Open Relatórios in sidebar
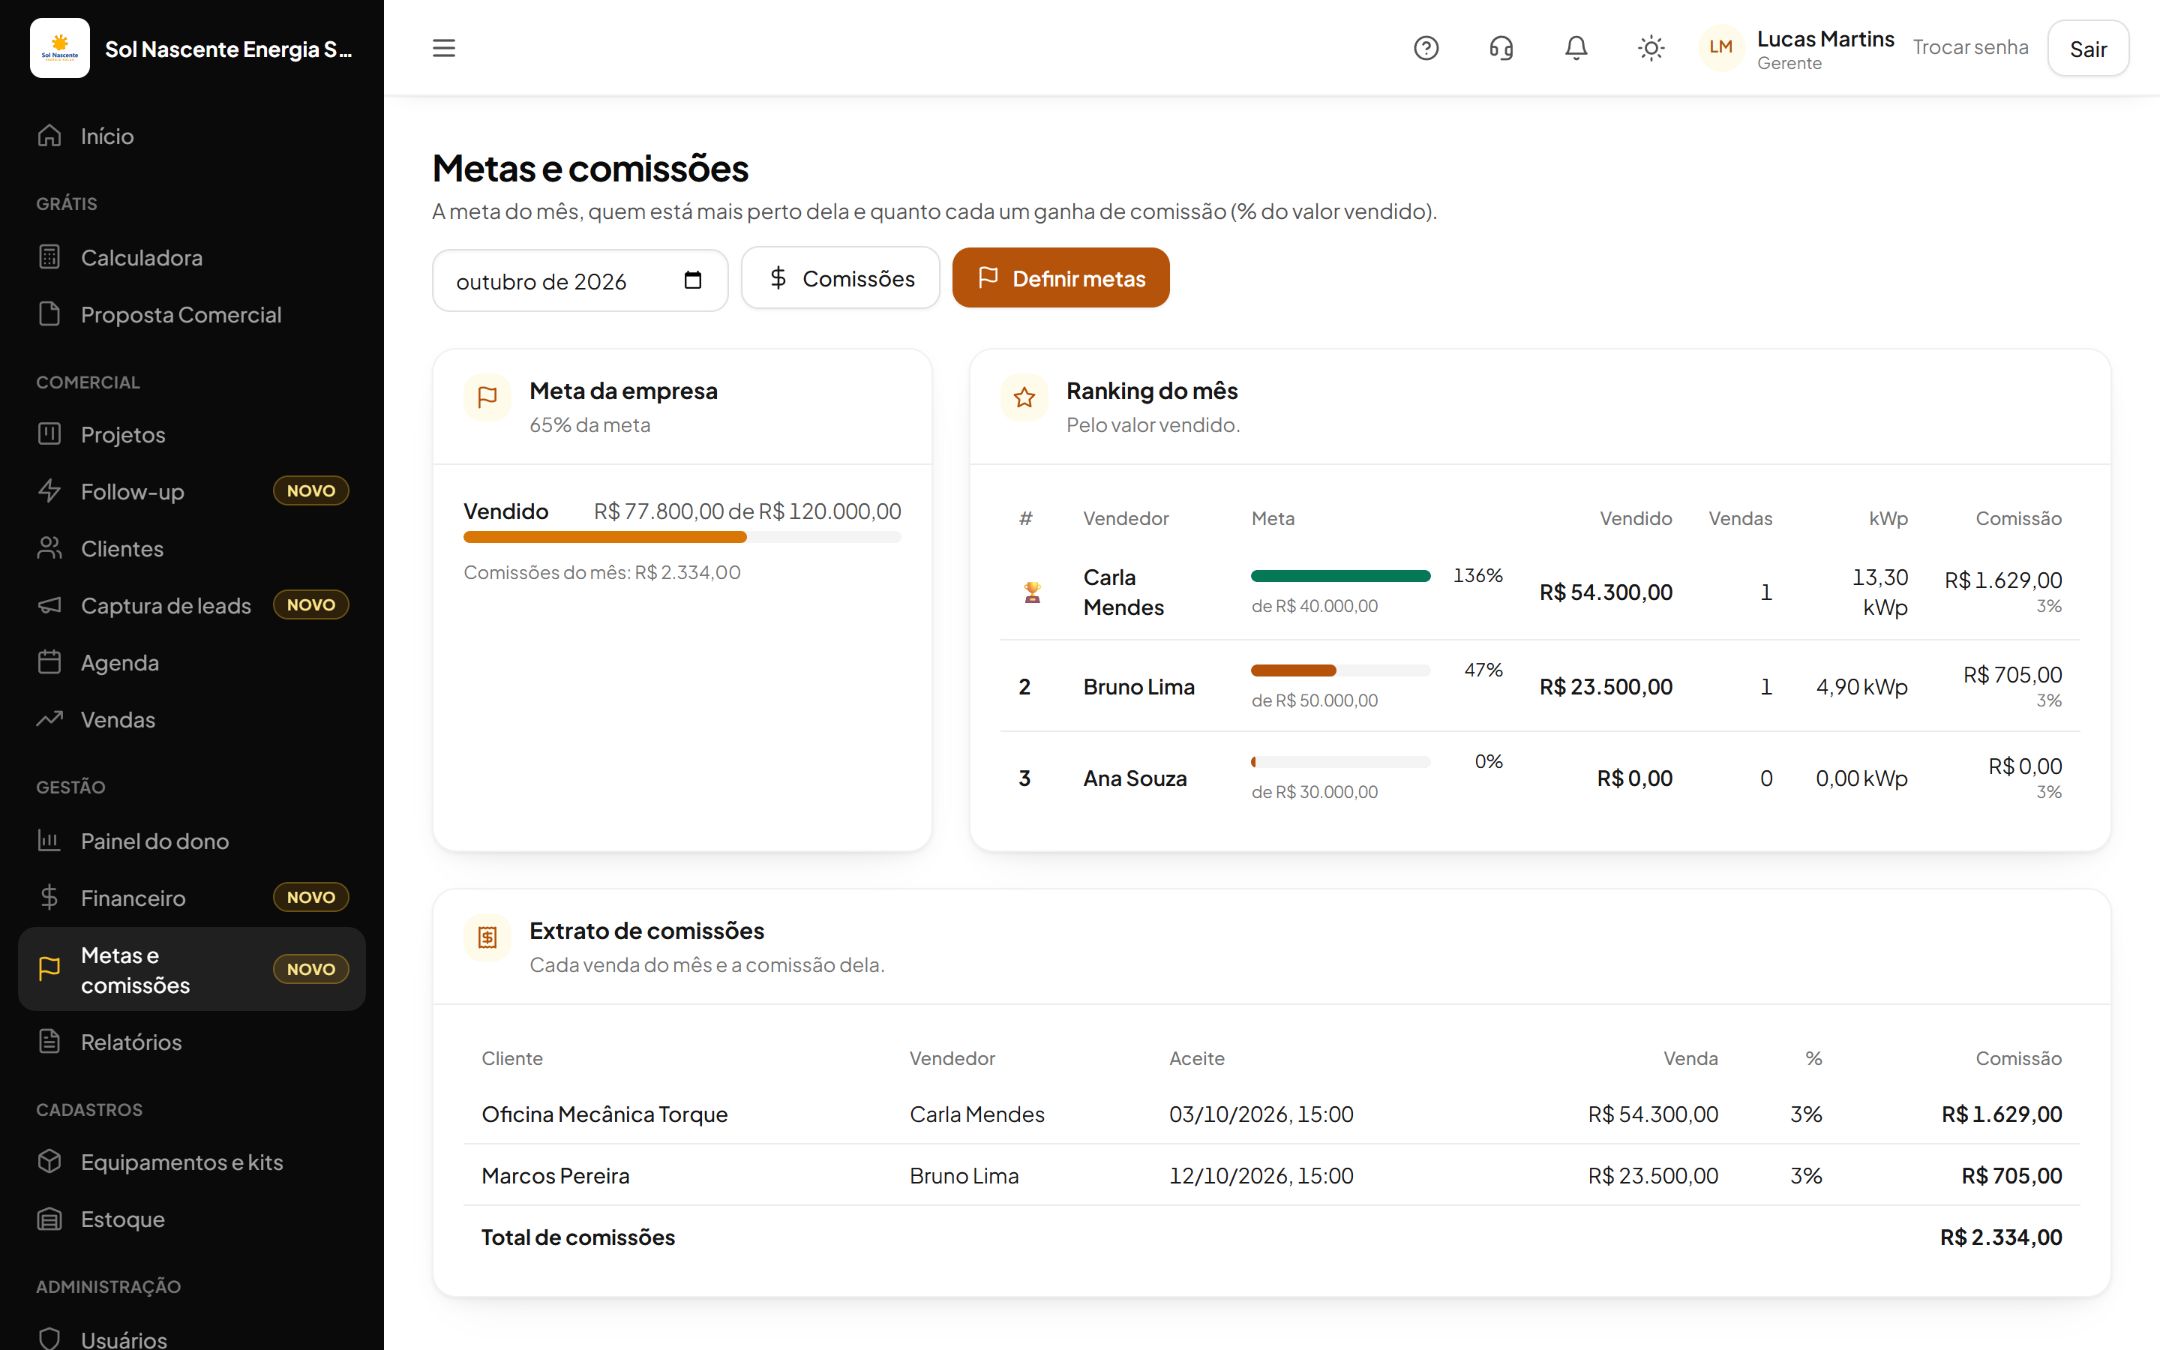The height and width of the screenshot is (1350, 2160). (x=192, y=1042)
